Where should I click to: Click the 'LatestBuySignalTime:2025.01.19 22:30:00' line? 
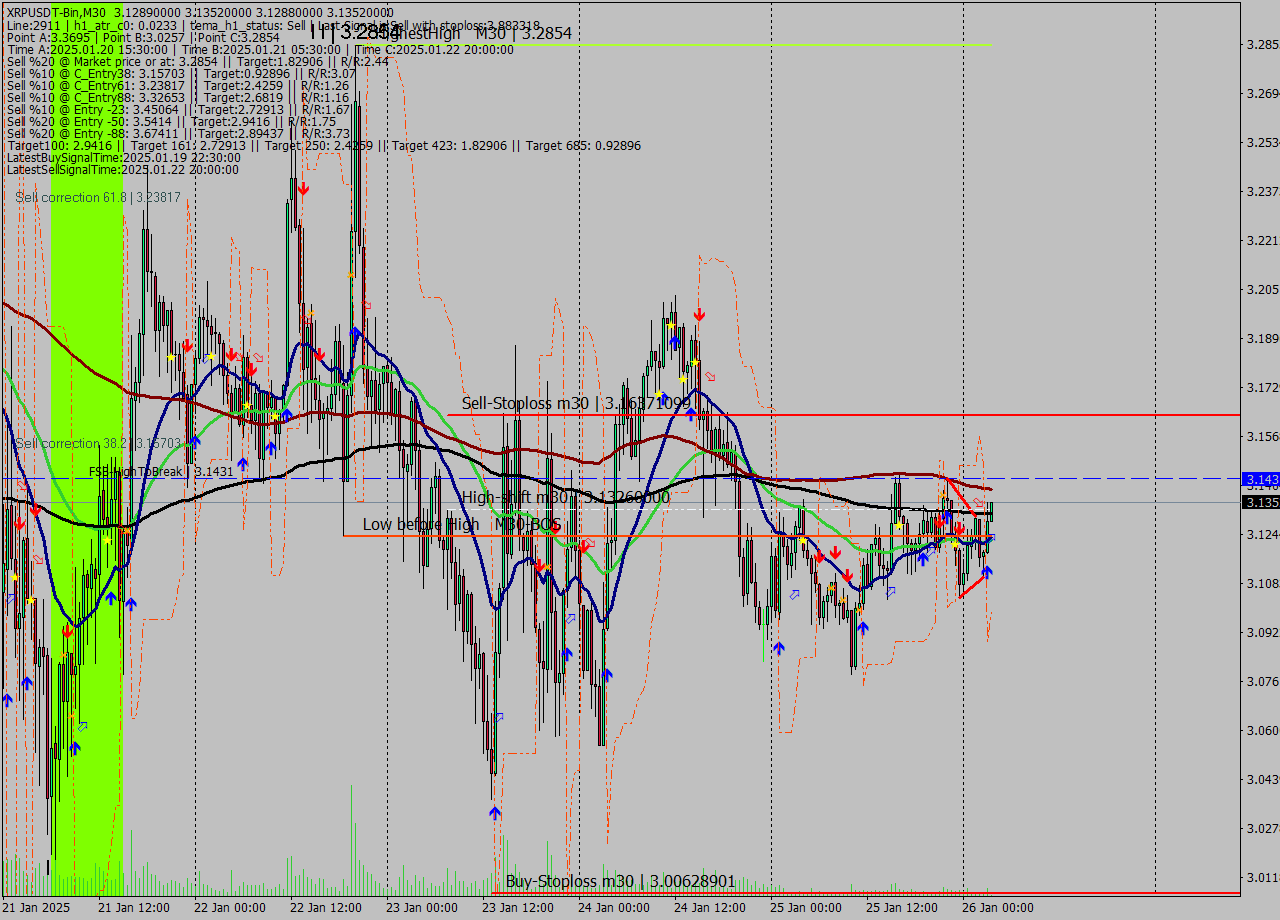124,158
